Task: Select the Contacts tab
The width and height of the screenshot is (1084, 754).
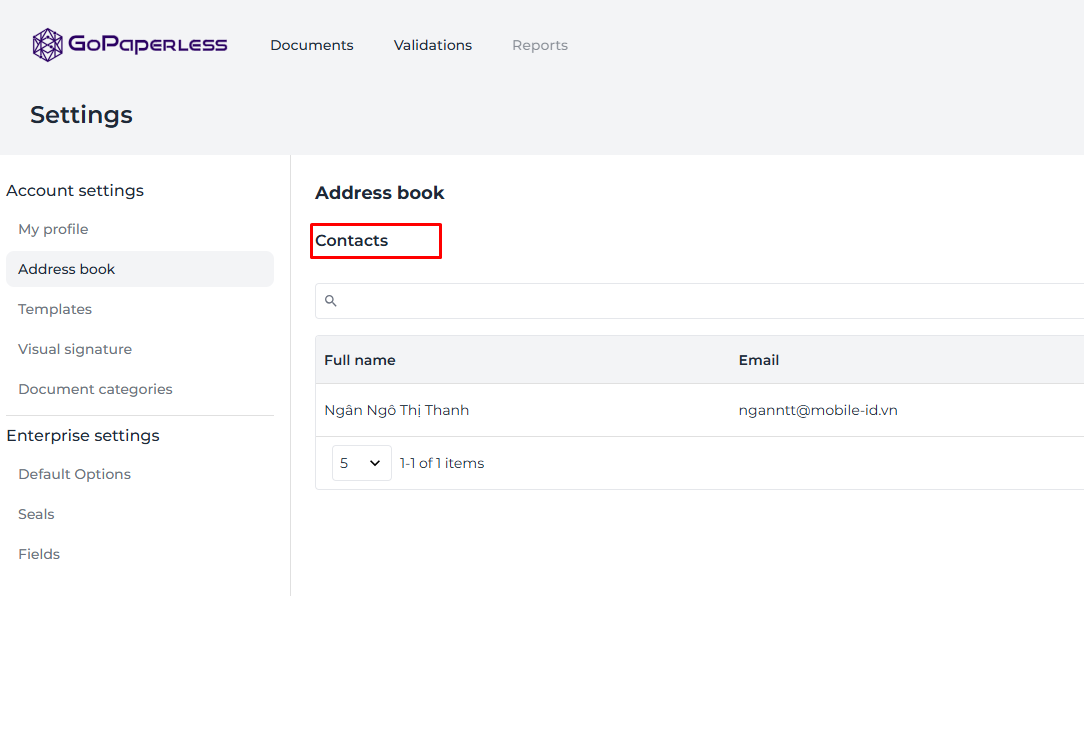Action: [x=351, y=241]
